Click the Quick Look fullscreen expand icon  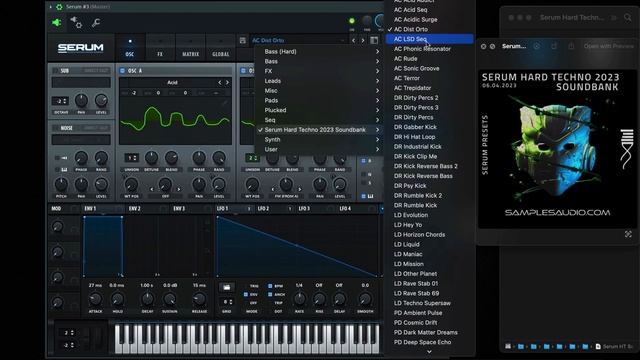(628, 234)
